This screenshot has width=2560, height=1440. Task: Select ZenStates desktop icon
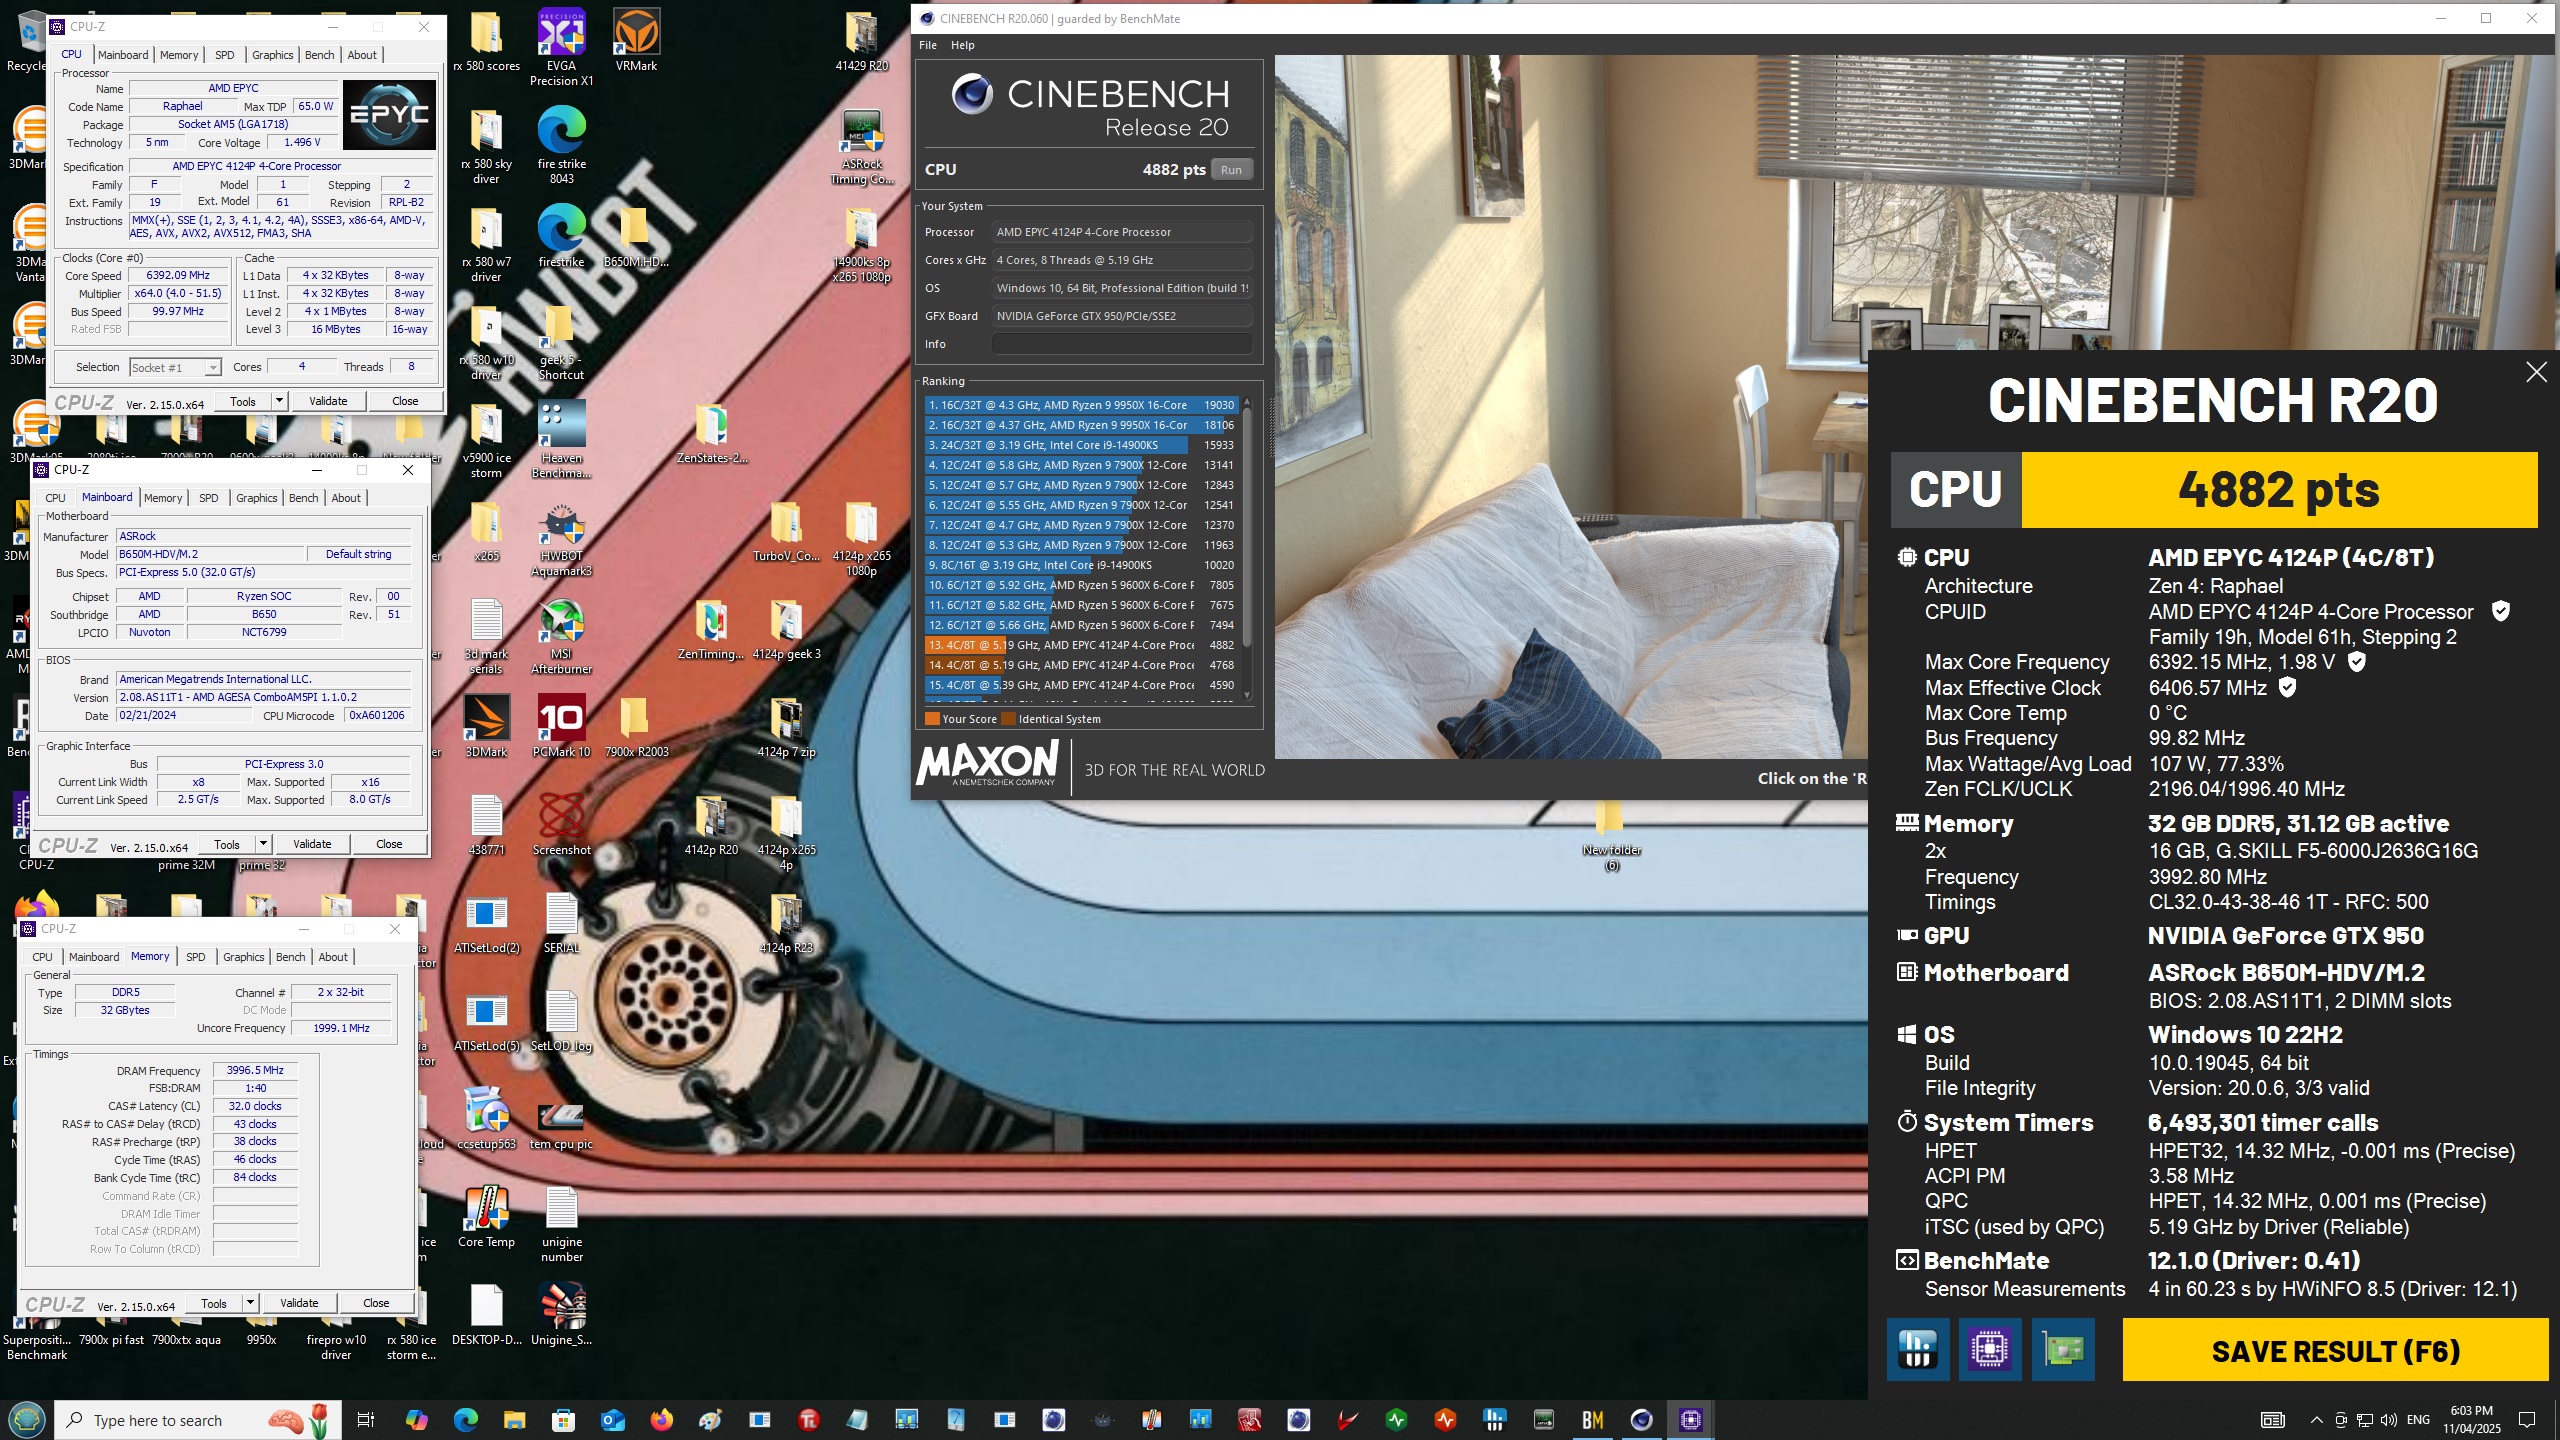[x=711, y=433]
